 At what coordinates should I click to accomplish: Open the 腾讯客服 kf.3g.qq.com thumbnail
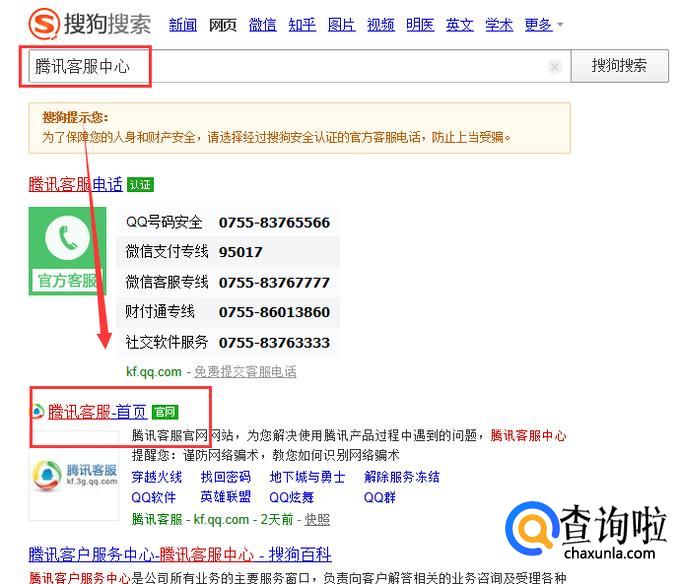[74, 475]
